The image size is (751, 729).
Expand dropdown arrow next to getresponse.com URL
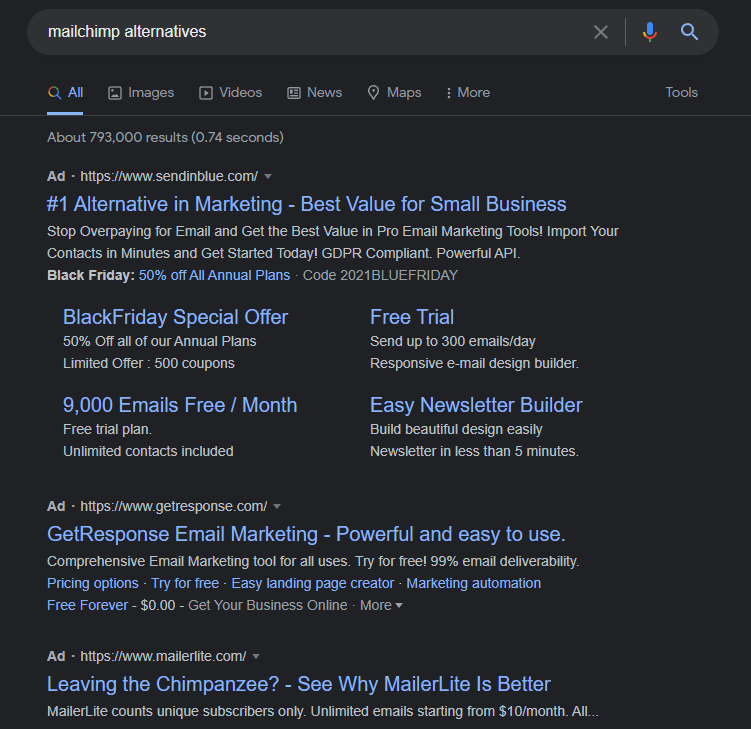pyautogui.click(x=277, y=506)
